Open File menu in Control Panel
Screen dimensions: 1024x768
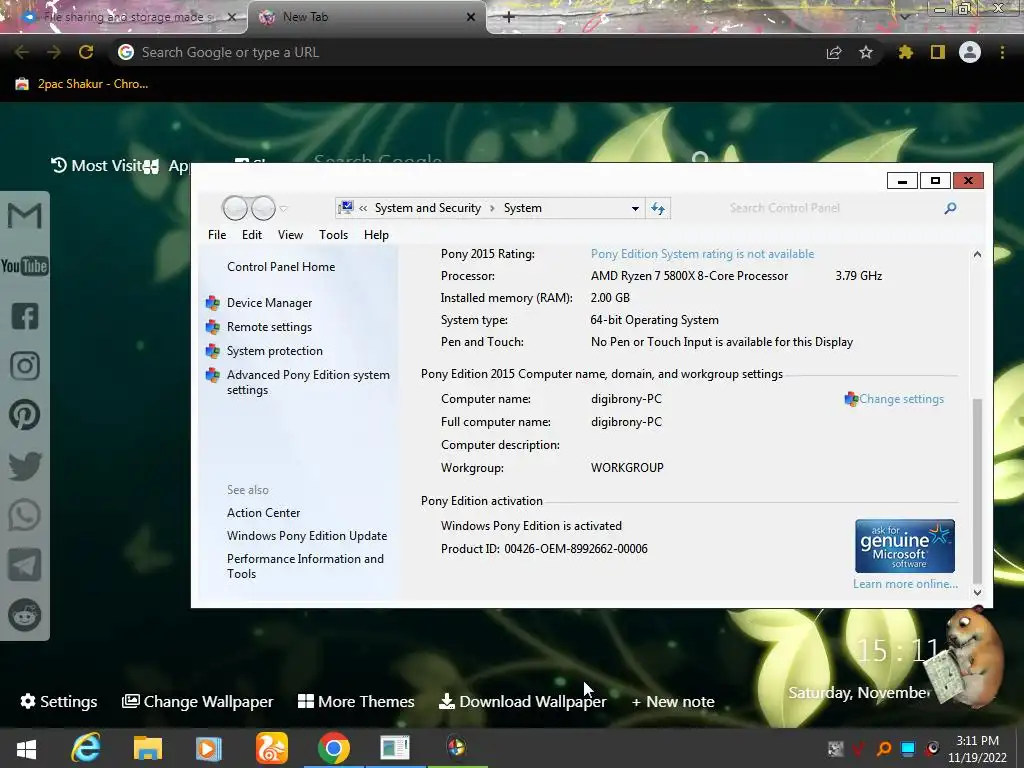click(217, 234)
